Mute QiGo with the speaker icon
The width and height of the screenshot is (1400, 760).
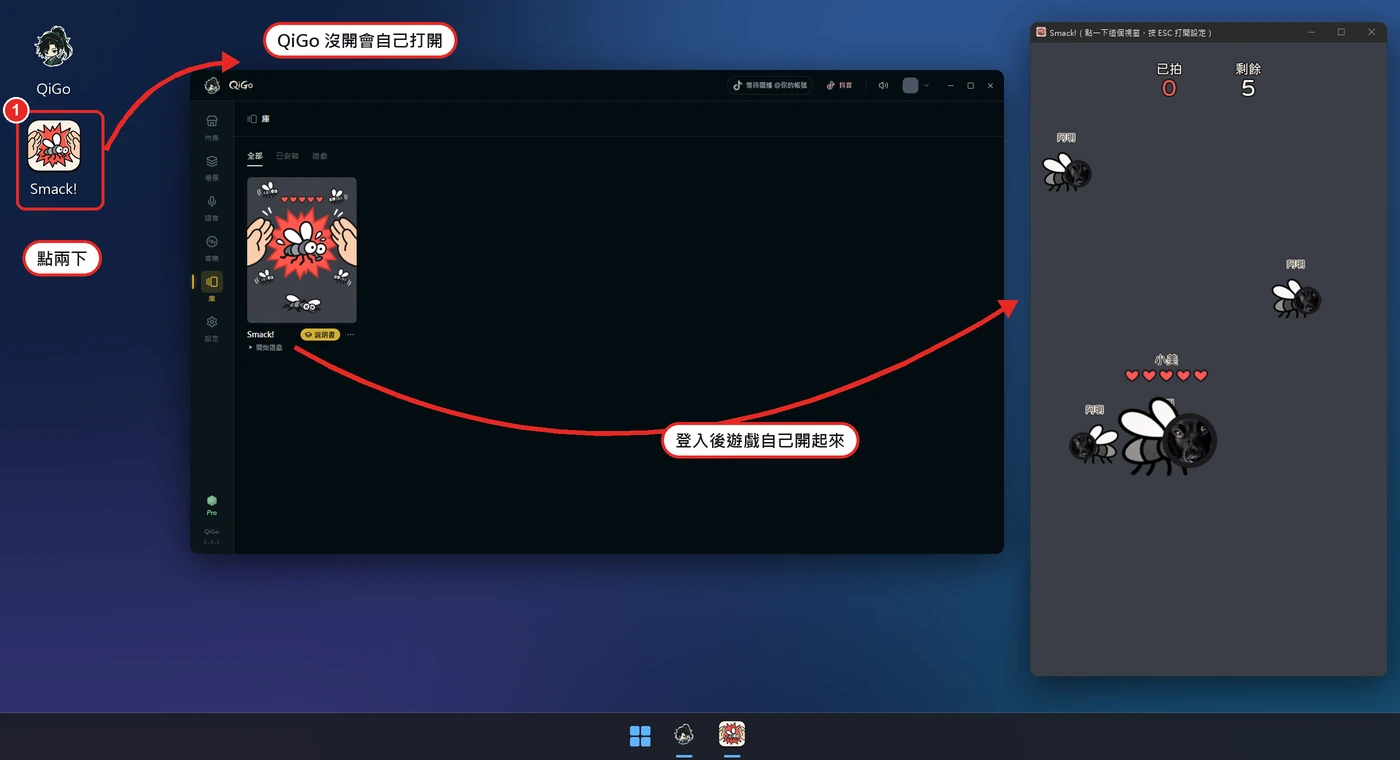click(x=883, y=86)
